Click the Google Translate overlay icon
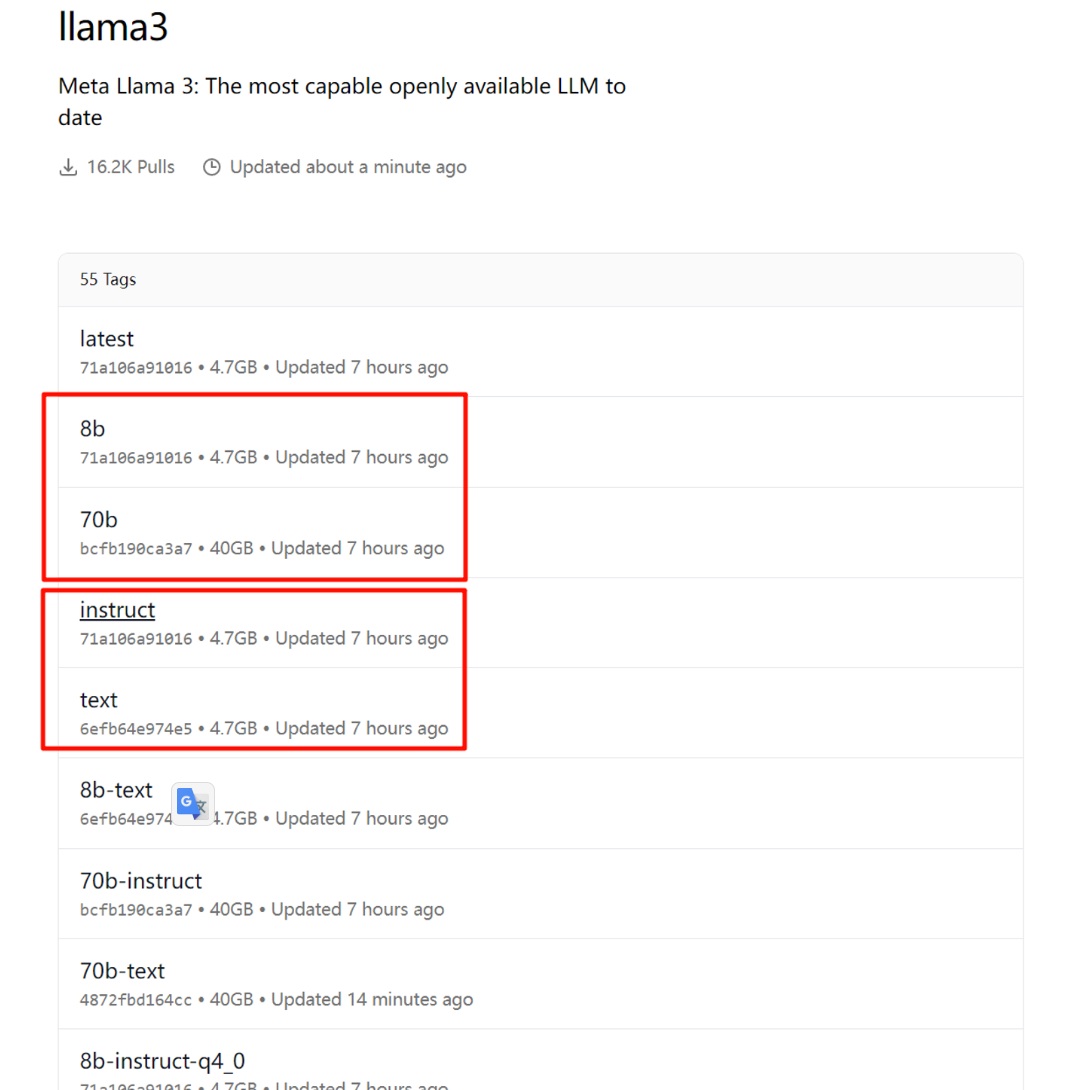Viewport: 1068px width, 1090px height. (x=193, y=804)
